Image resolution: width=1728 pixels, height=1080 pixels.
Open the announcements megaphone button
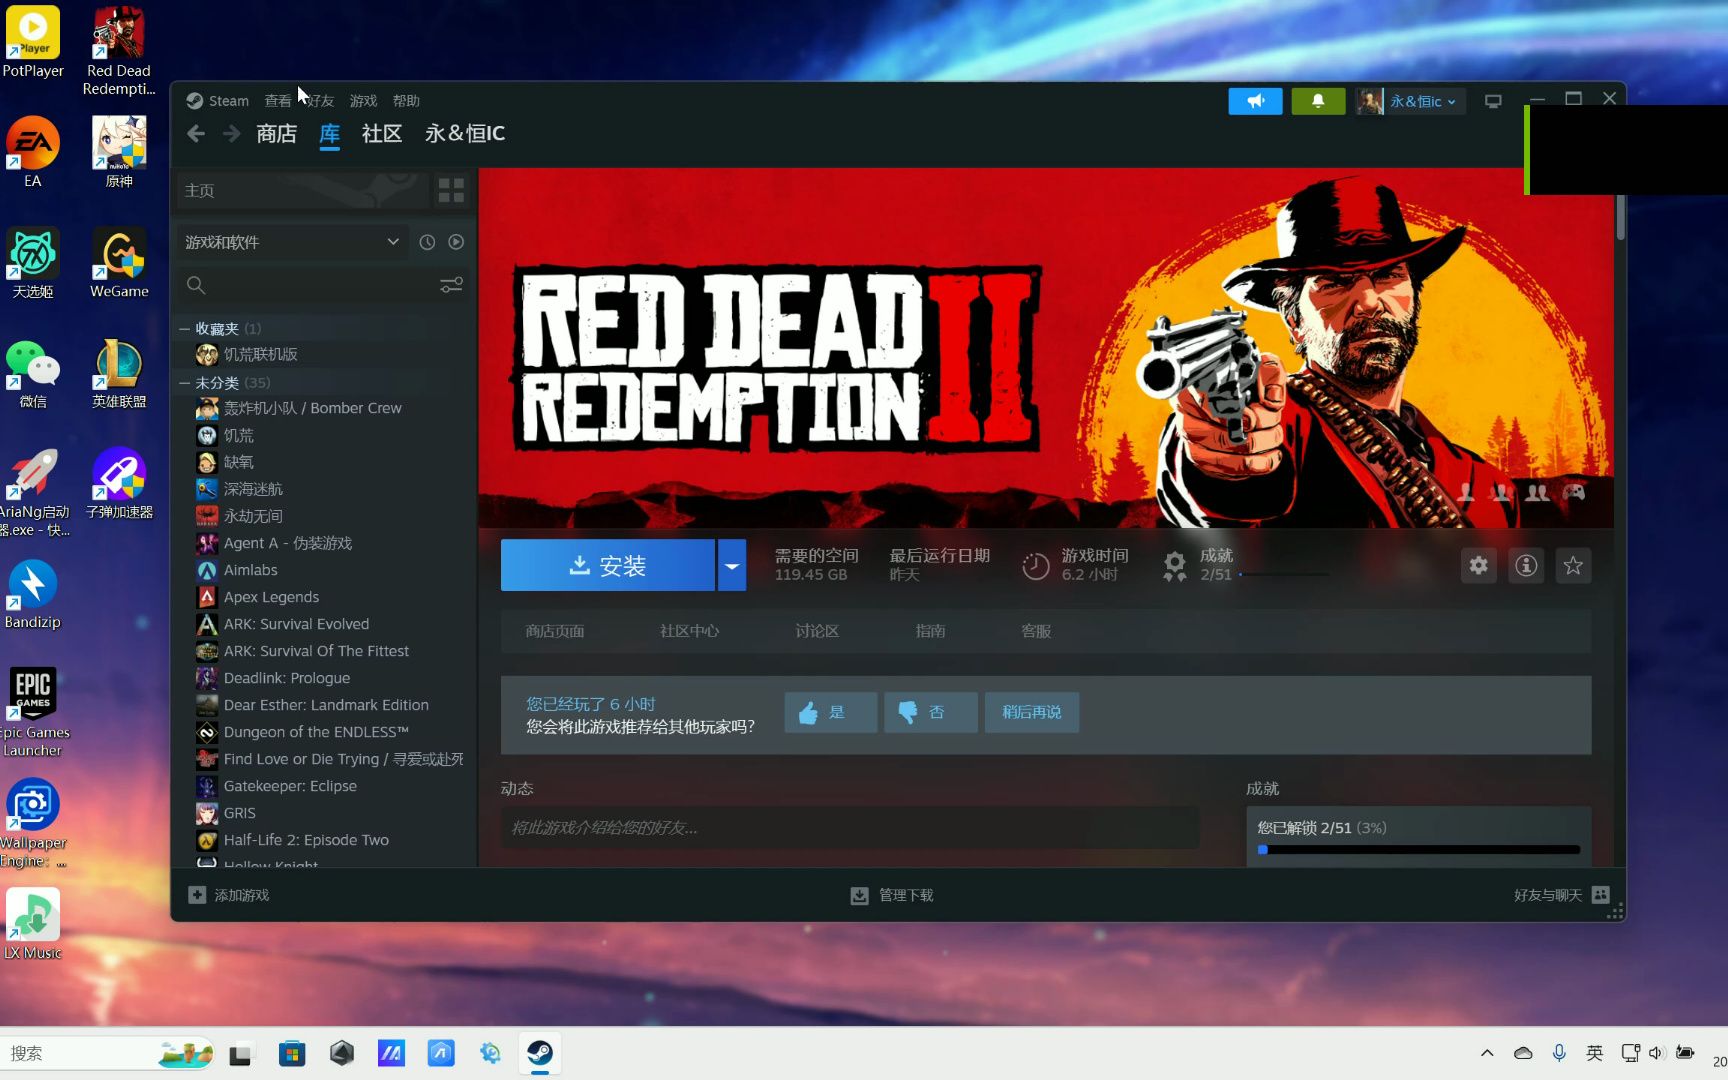click(x=1255, y=101)
